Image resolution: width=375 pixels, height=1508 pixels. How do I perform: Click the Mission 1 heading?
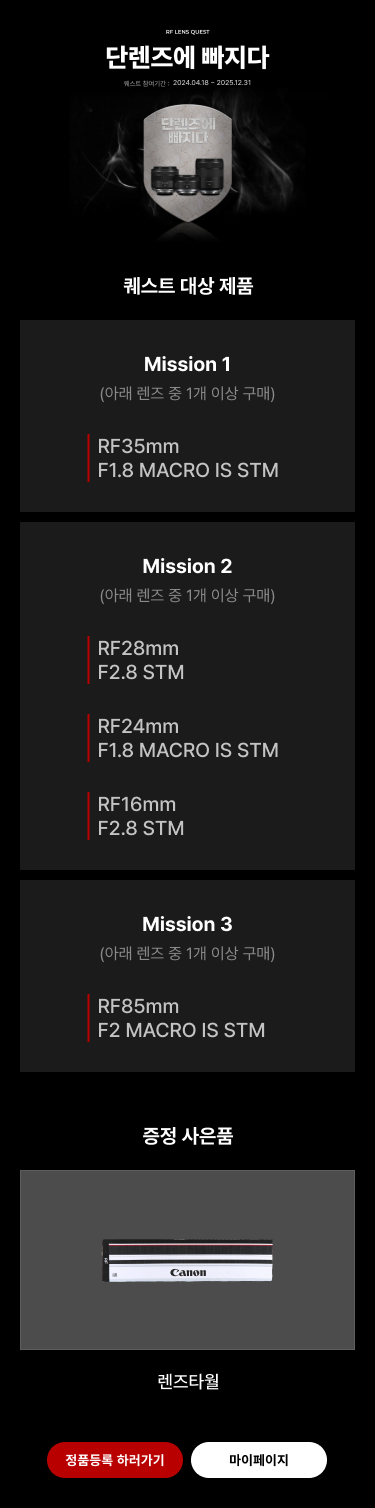click(x=188, y=364)
